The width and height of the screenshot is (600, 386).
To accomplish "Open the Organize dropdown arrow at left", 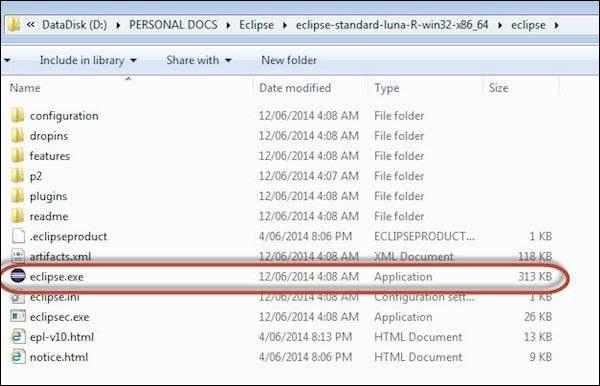I will (x=7, y=60).
